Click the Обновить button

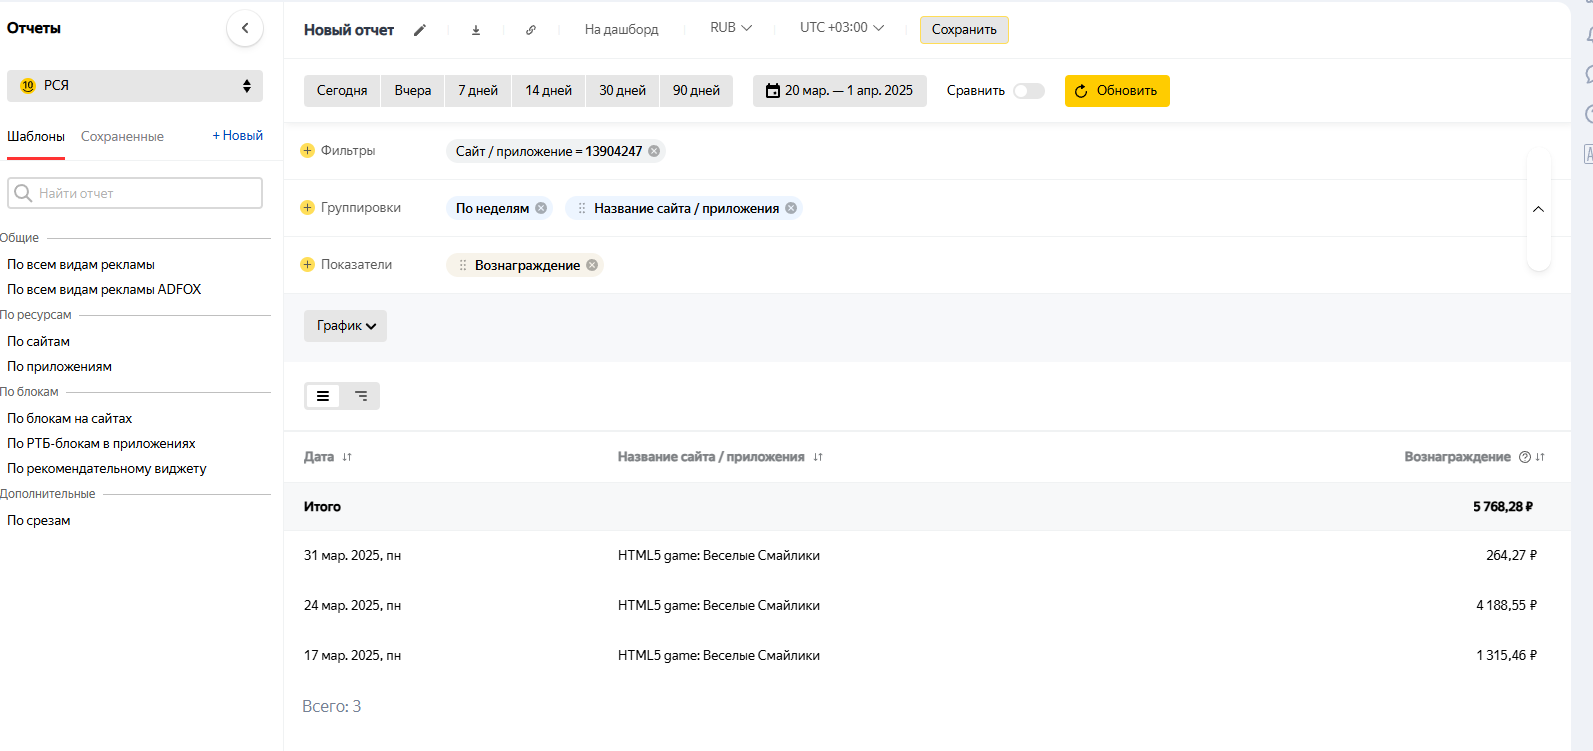1116,91
